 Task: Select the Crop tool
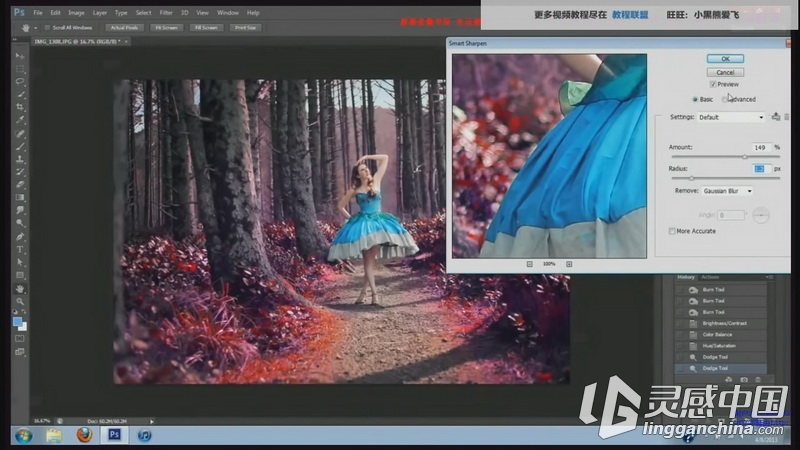[20, 107]
